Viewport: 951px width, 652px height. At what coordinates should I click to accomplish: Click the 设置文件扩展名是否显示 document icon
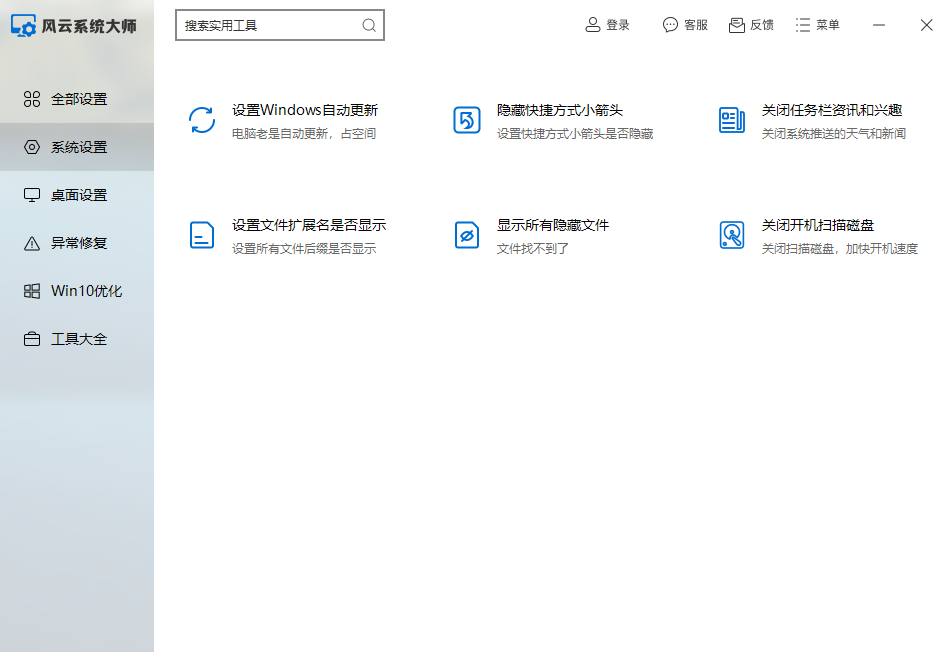tap(201, 235)
